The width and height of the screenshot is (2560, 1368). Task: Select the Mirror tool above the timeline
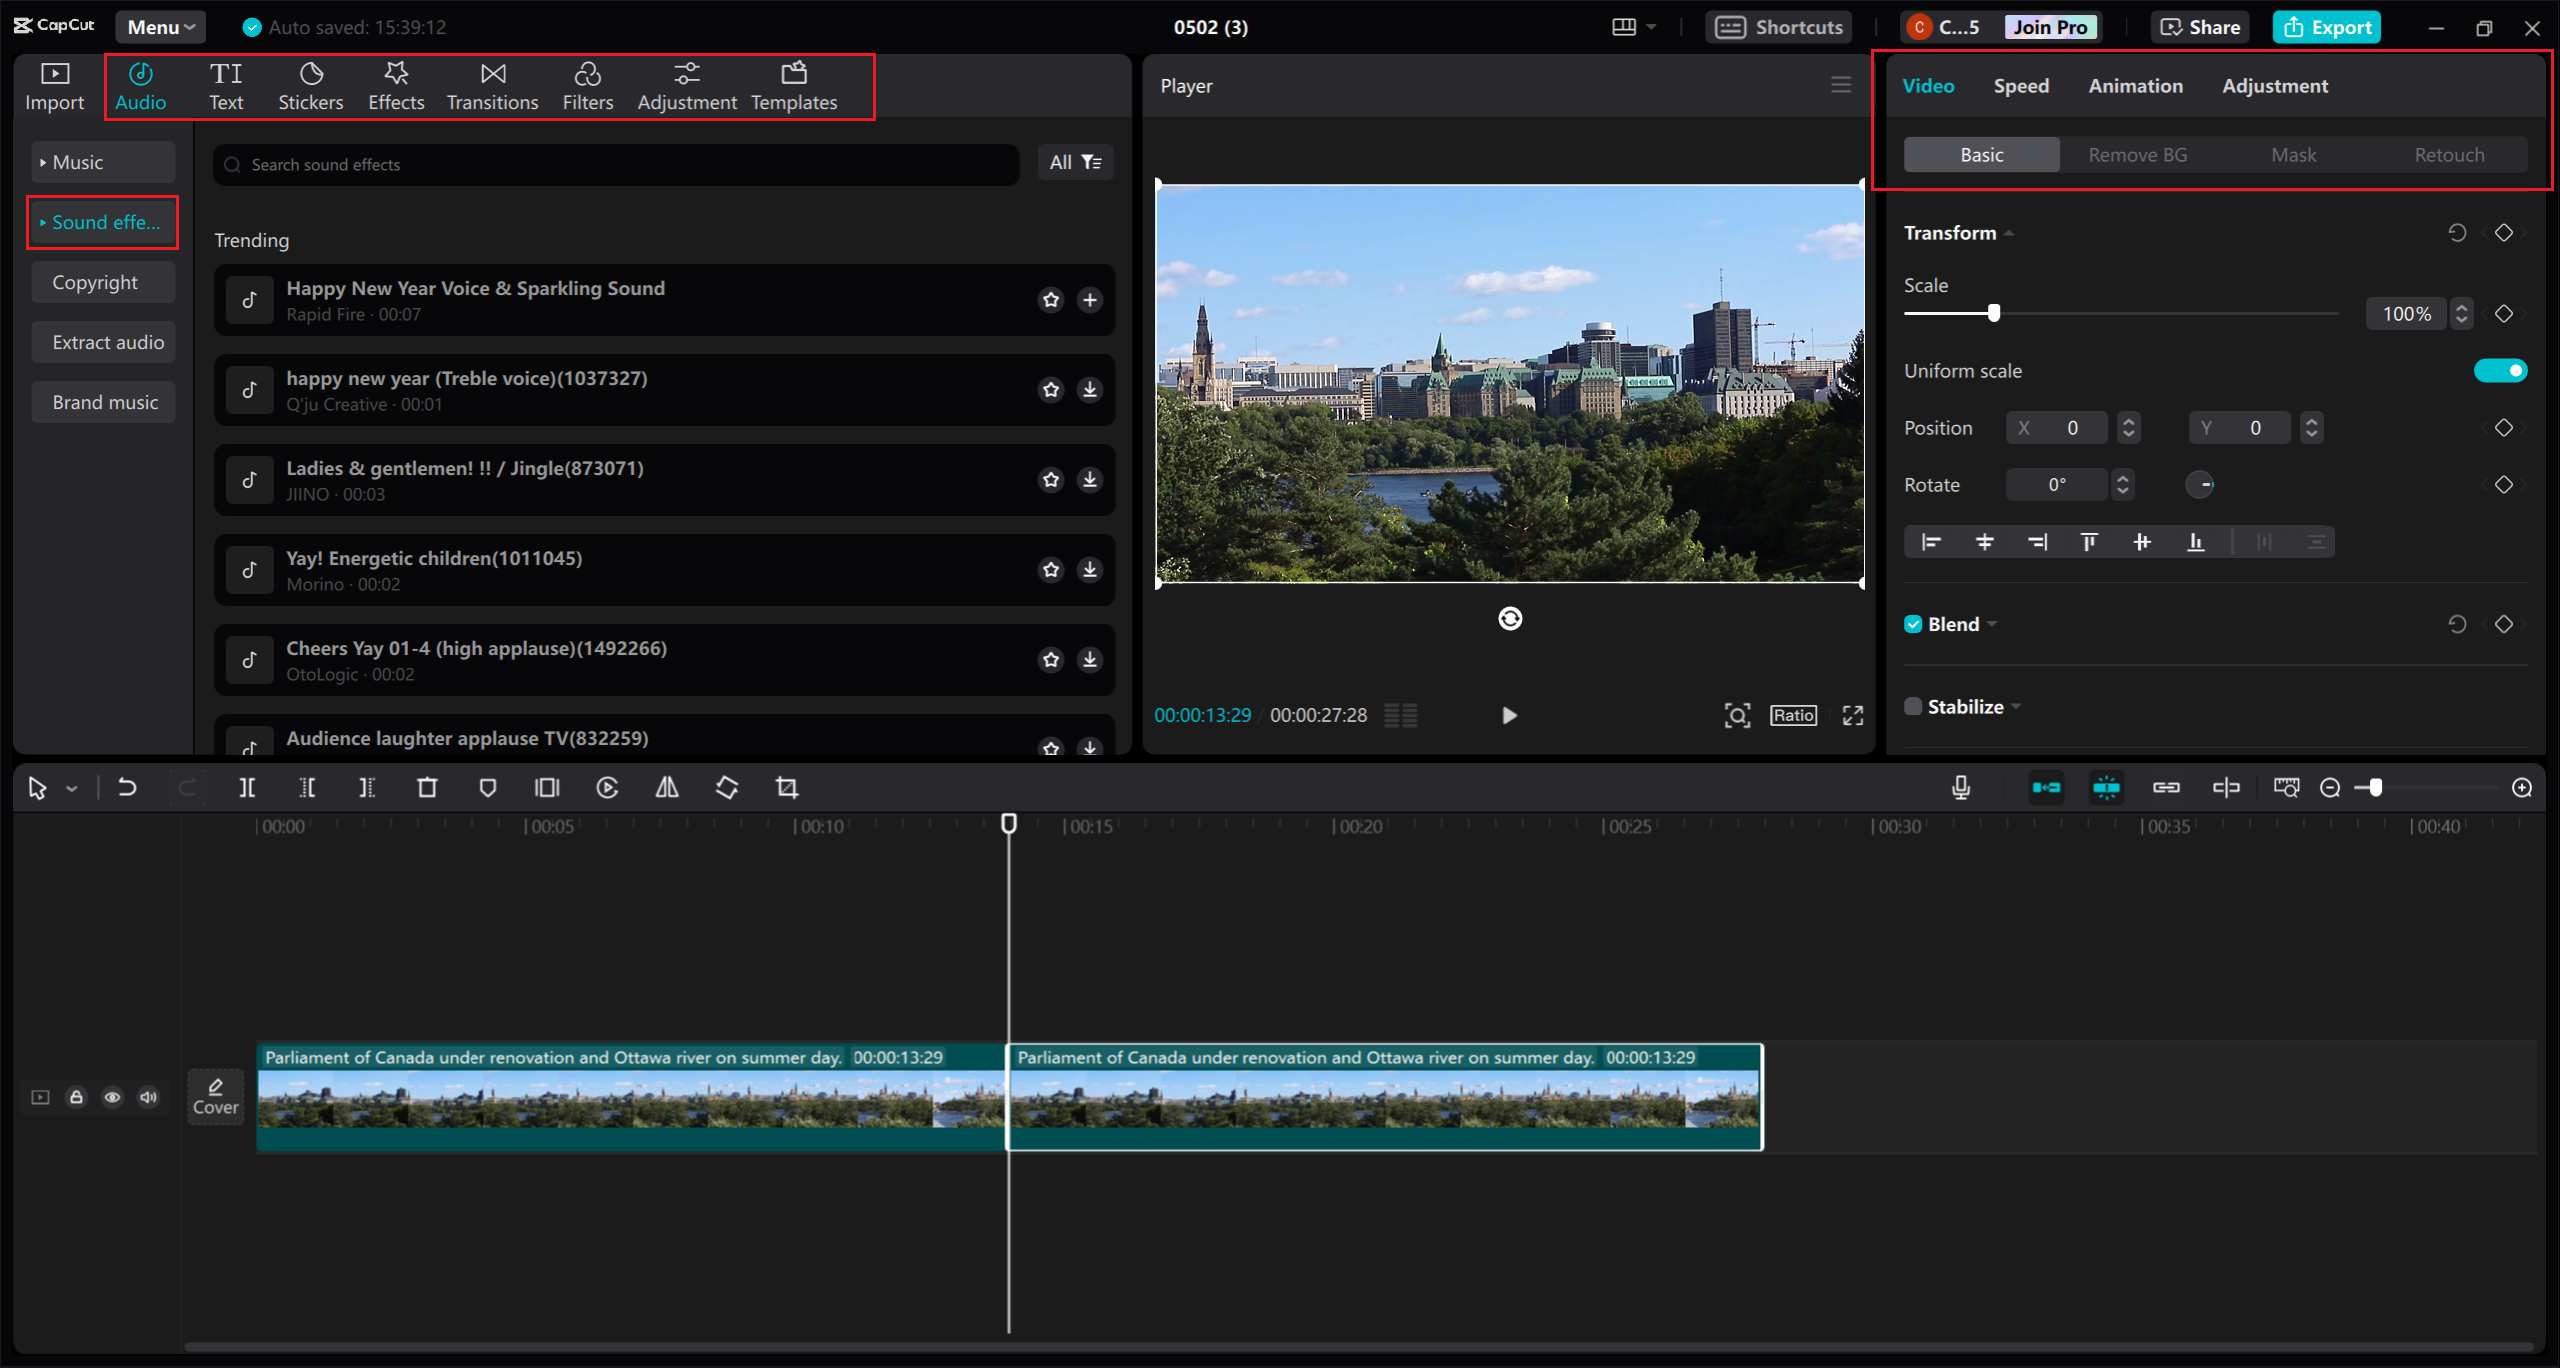click(x=667, y=787)
